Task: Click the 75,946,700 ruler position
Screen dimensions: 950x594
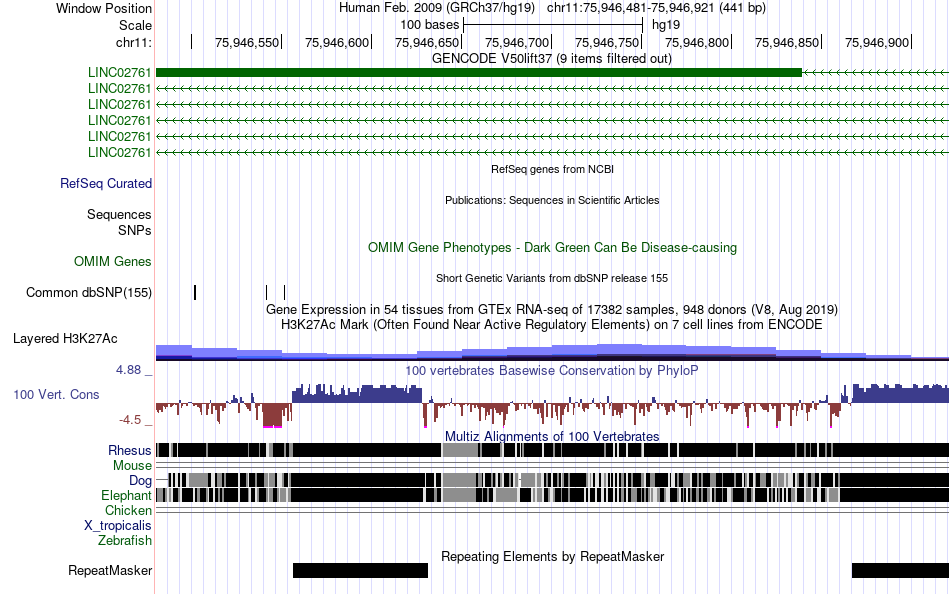Action: coord(517,42)
